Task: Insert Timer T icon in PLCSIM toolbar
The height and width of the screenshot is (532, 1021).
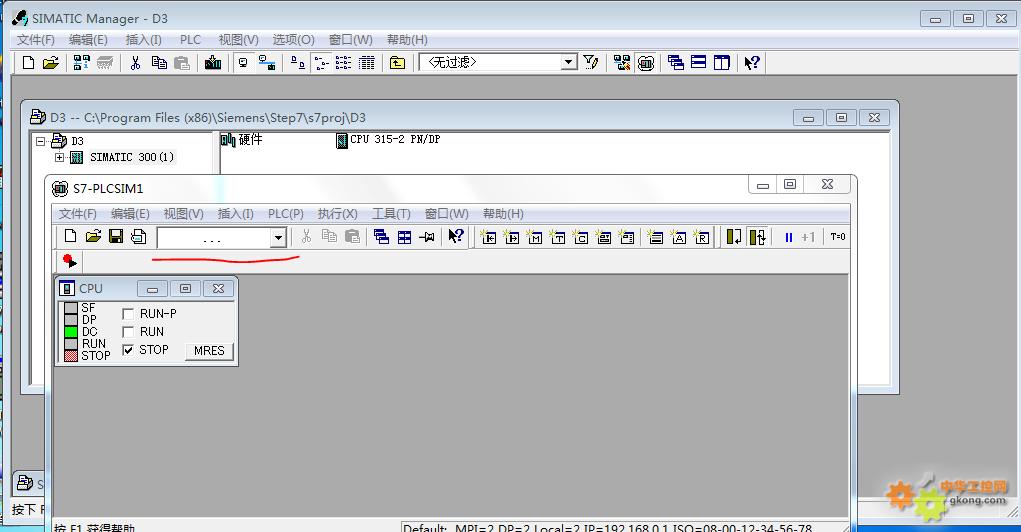Action: (x=557, y=237)
